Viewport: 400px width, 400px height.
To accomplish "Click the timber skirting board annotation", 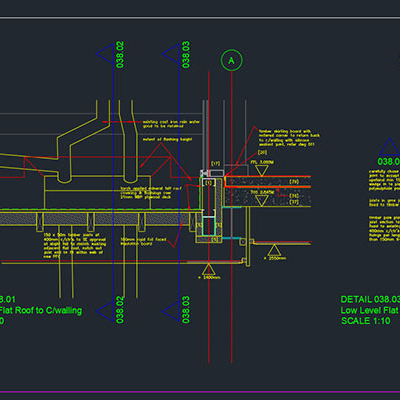I will point(289,138).
